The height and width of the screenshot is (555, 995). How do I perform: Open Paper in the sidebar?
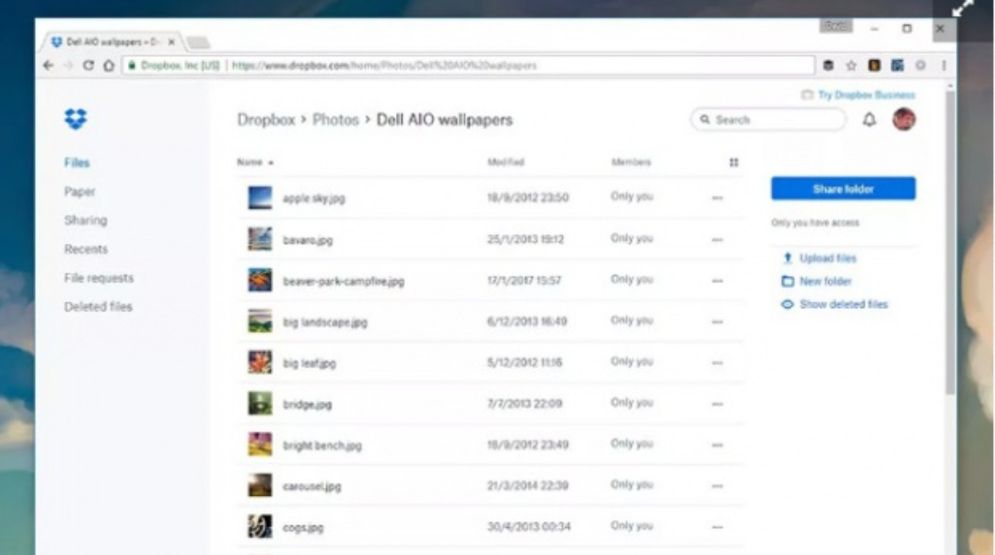tap(79, 192)
